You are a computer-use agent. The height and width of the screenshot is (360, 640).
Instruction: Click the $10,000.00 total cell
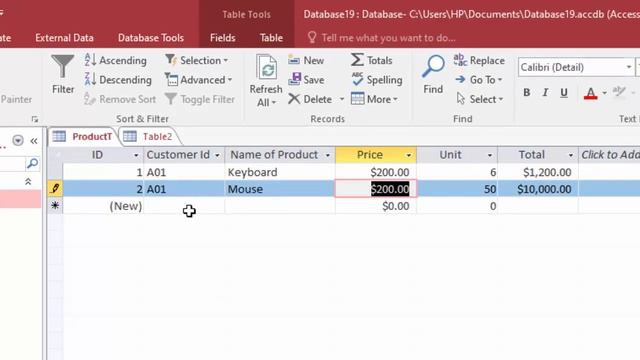click(538, 189)
